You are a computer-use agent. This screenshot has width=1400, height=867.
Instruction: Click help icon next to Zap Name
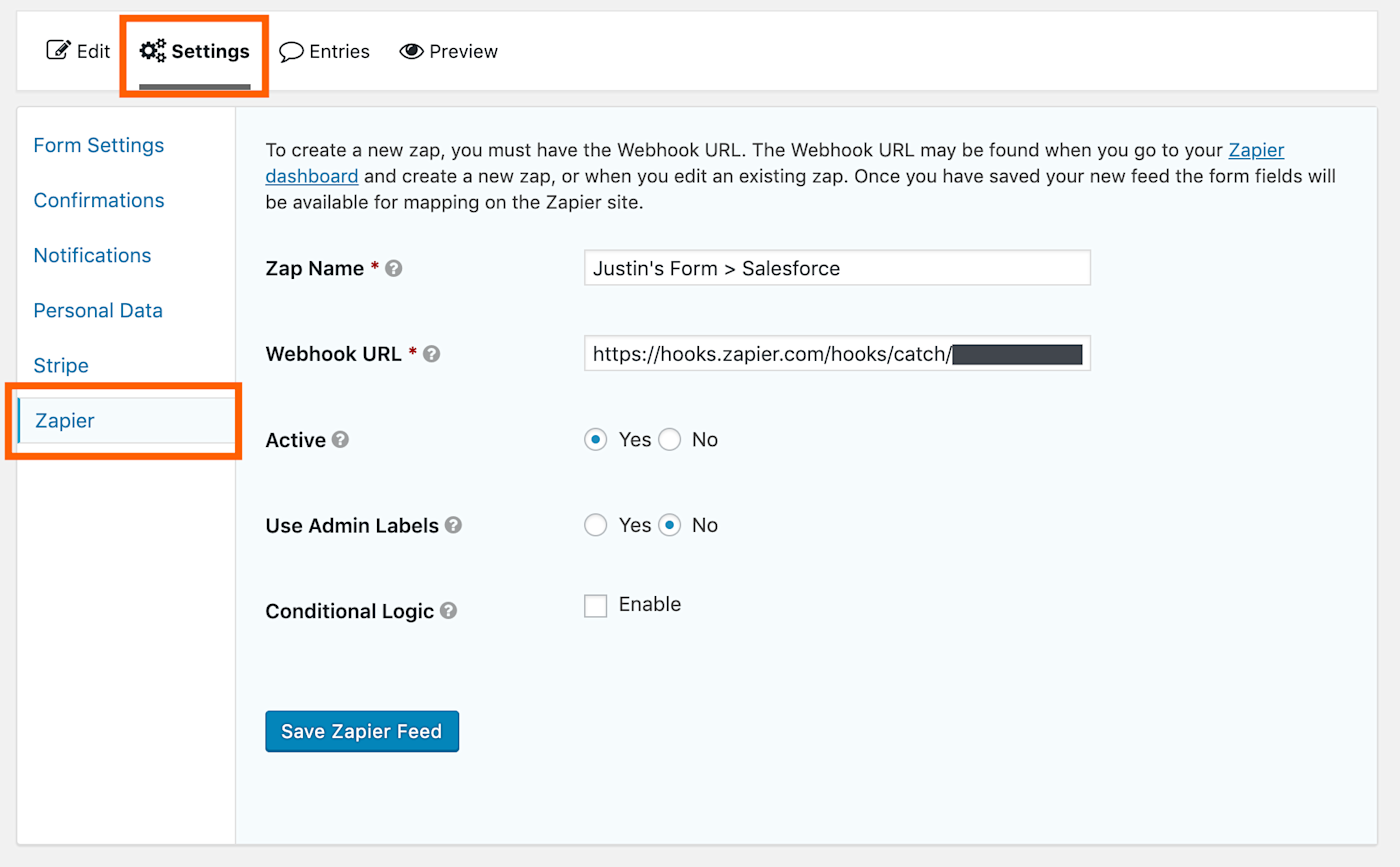pyautogui.click(x=394, y=269)
